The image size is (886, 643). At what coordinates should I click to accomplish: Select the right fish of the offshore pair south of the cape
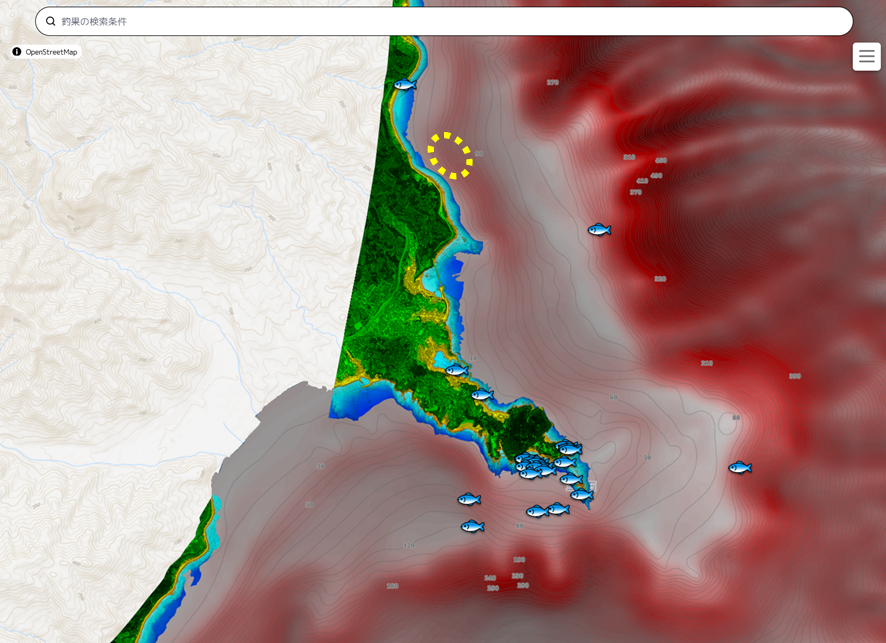coord(558,509)
